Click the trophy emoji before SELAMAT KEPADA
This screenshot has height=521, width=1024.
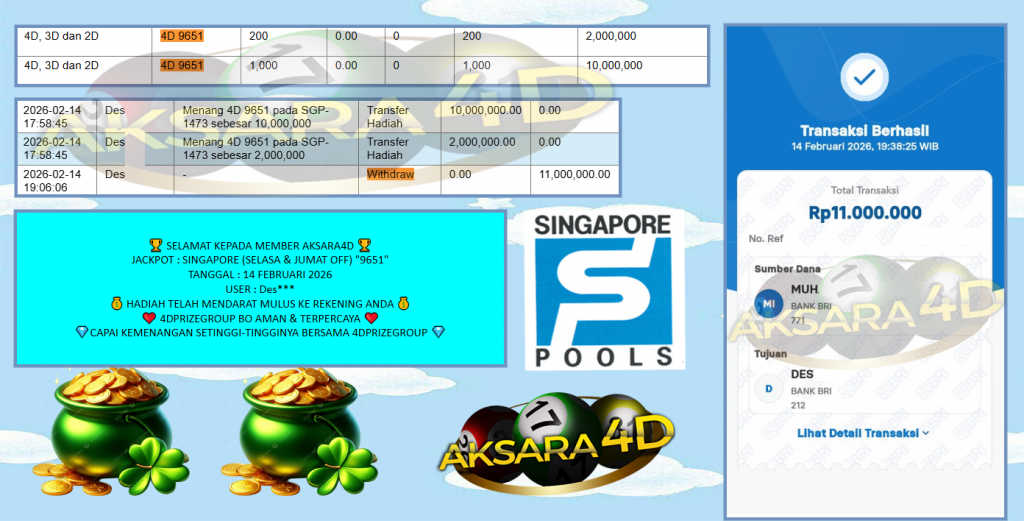[x=155, y=245]
